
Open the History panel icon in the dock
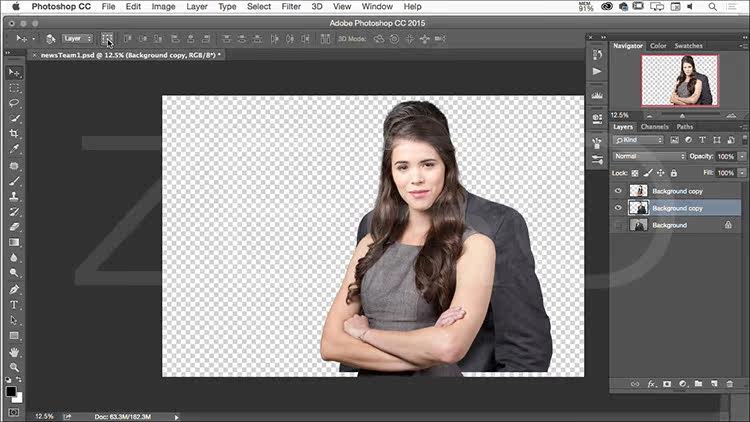click(597, 55)
